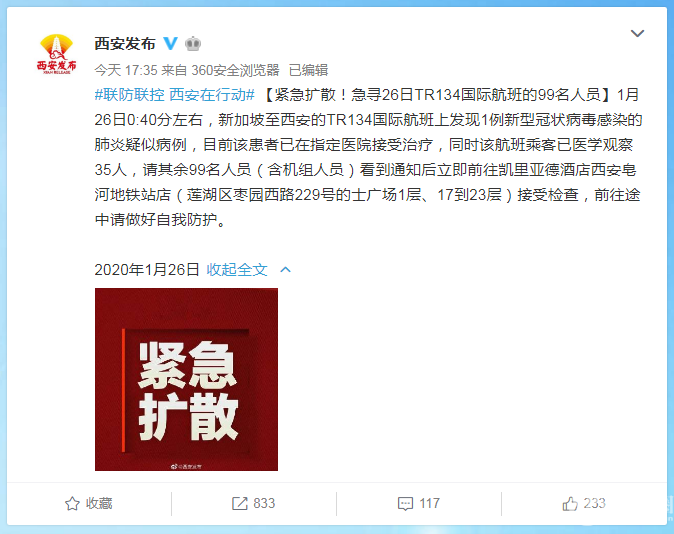Click the upward caret beside 收起全文
This screenshot has height=534, width=674.
285,270
